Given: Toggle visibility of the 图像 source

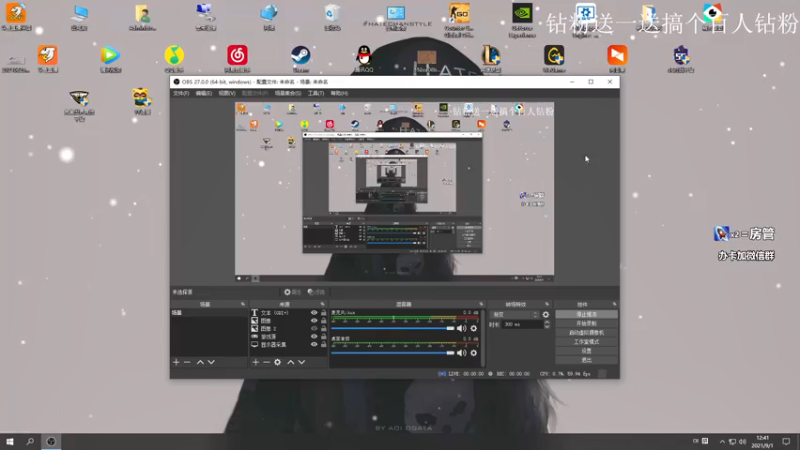Looking at the screenshot, I should point(314,321).
